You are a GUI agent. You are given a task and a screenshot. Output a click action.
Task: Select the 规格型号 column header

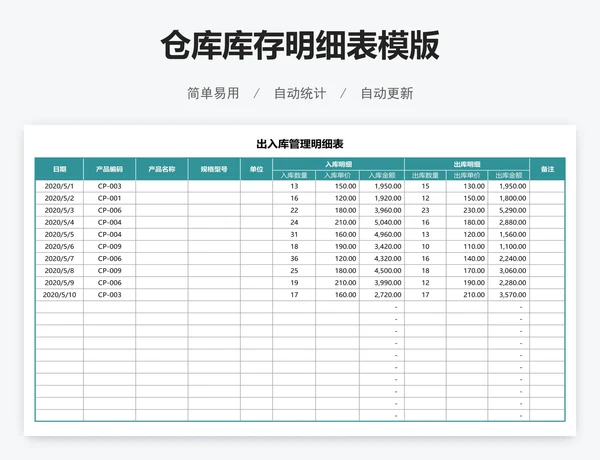click(214, 169)
